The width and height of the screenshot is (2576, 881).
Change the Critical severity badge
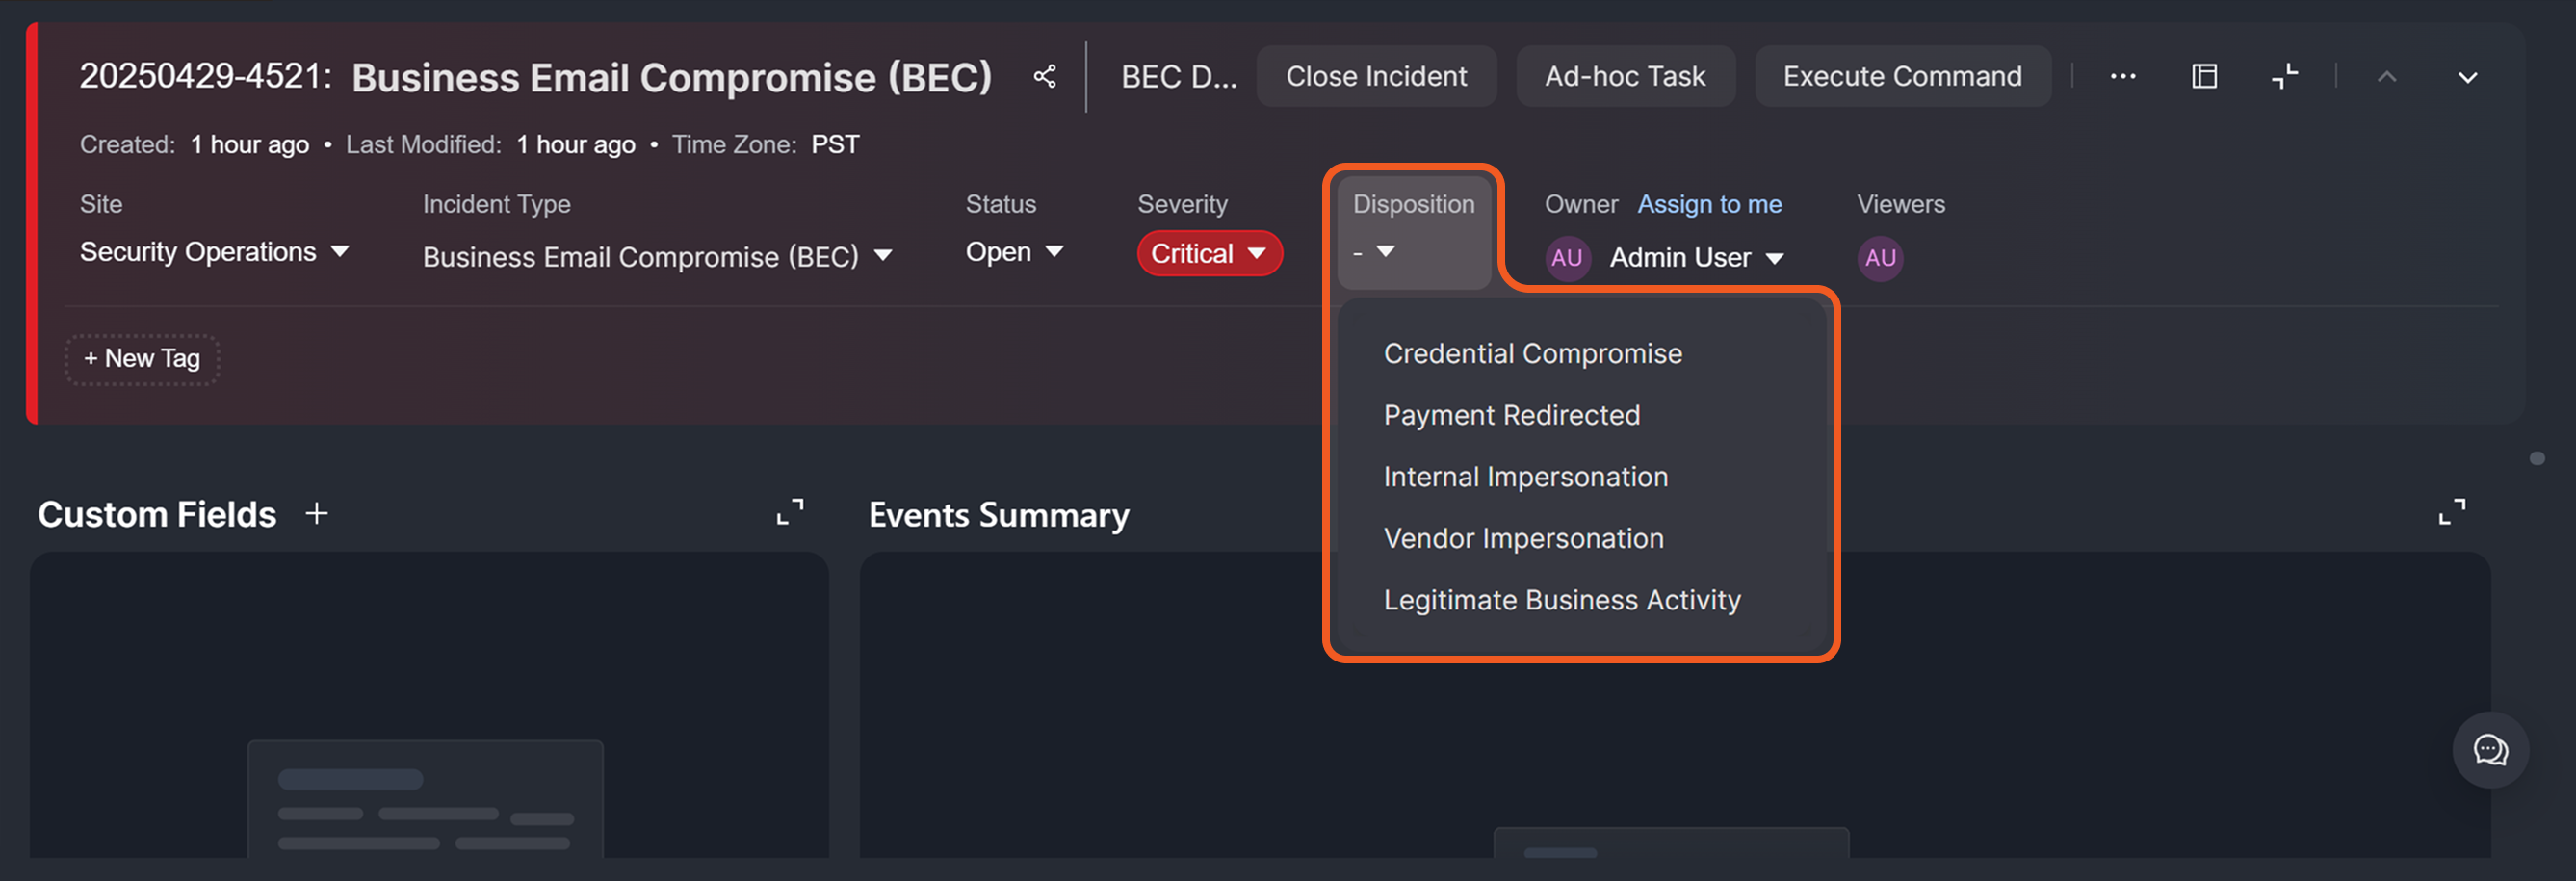(x=1208, y=254)
